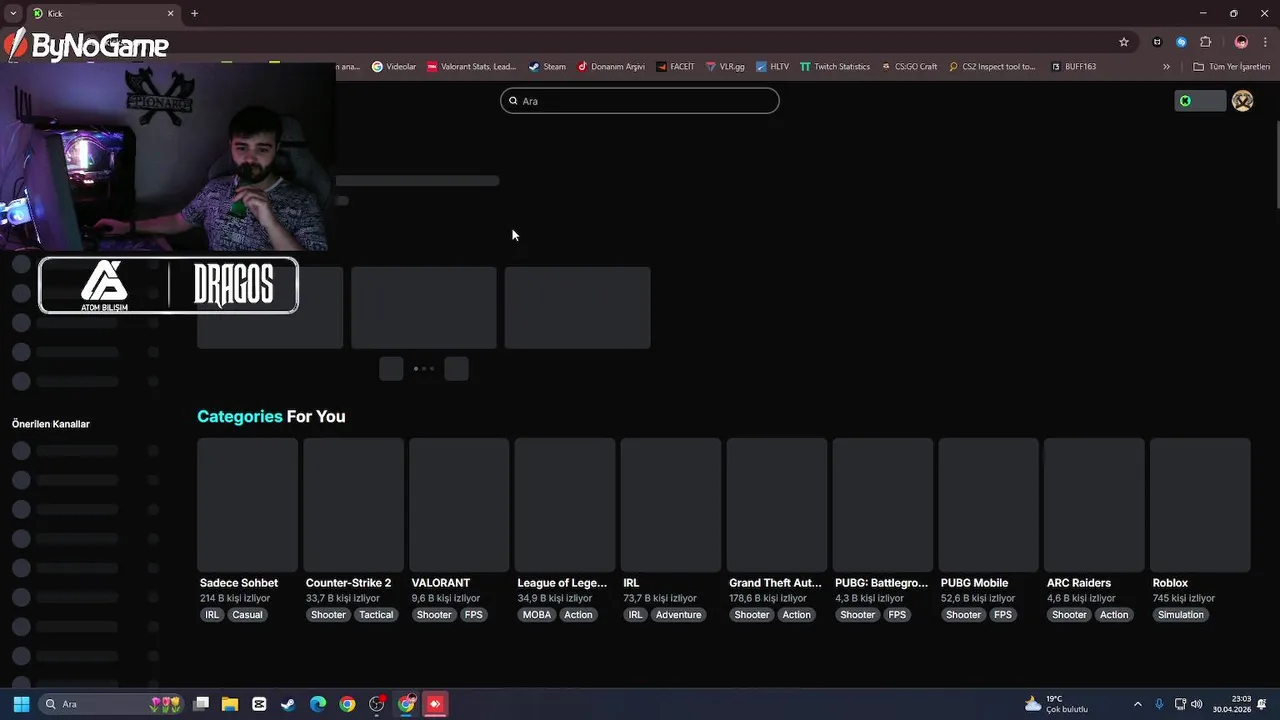This screenshot has height=720, width=1280.
Task: Open File Explorer from the taskbar
Action: [230, 704]
